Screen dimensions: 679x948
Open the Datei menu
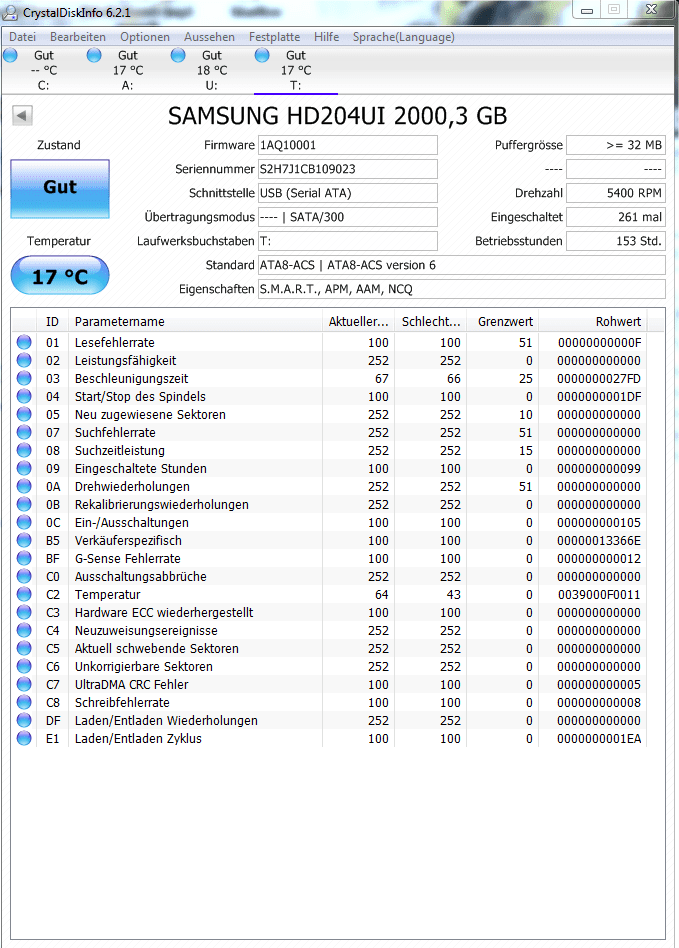(22, 37)
